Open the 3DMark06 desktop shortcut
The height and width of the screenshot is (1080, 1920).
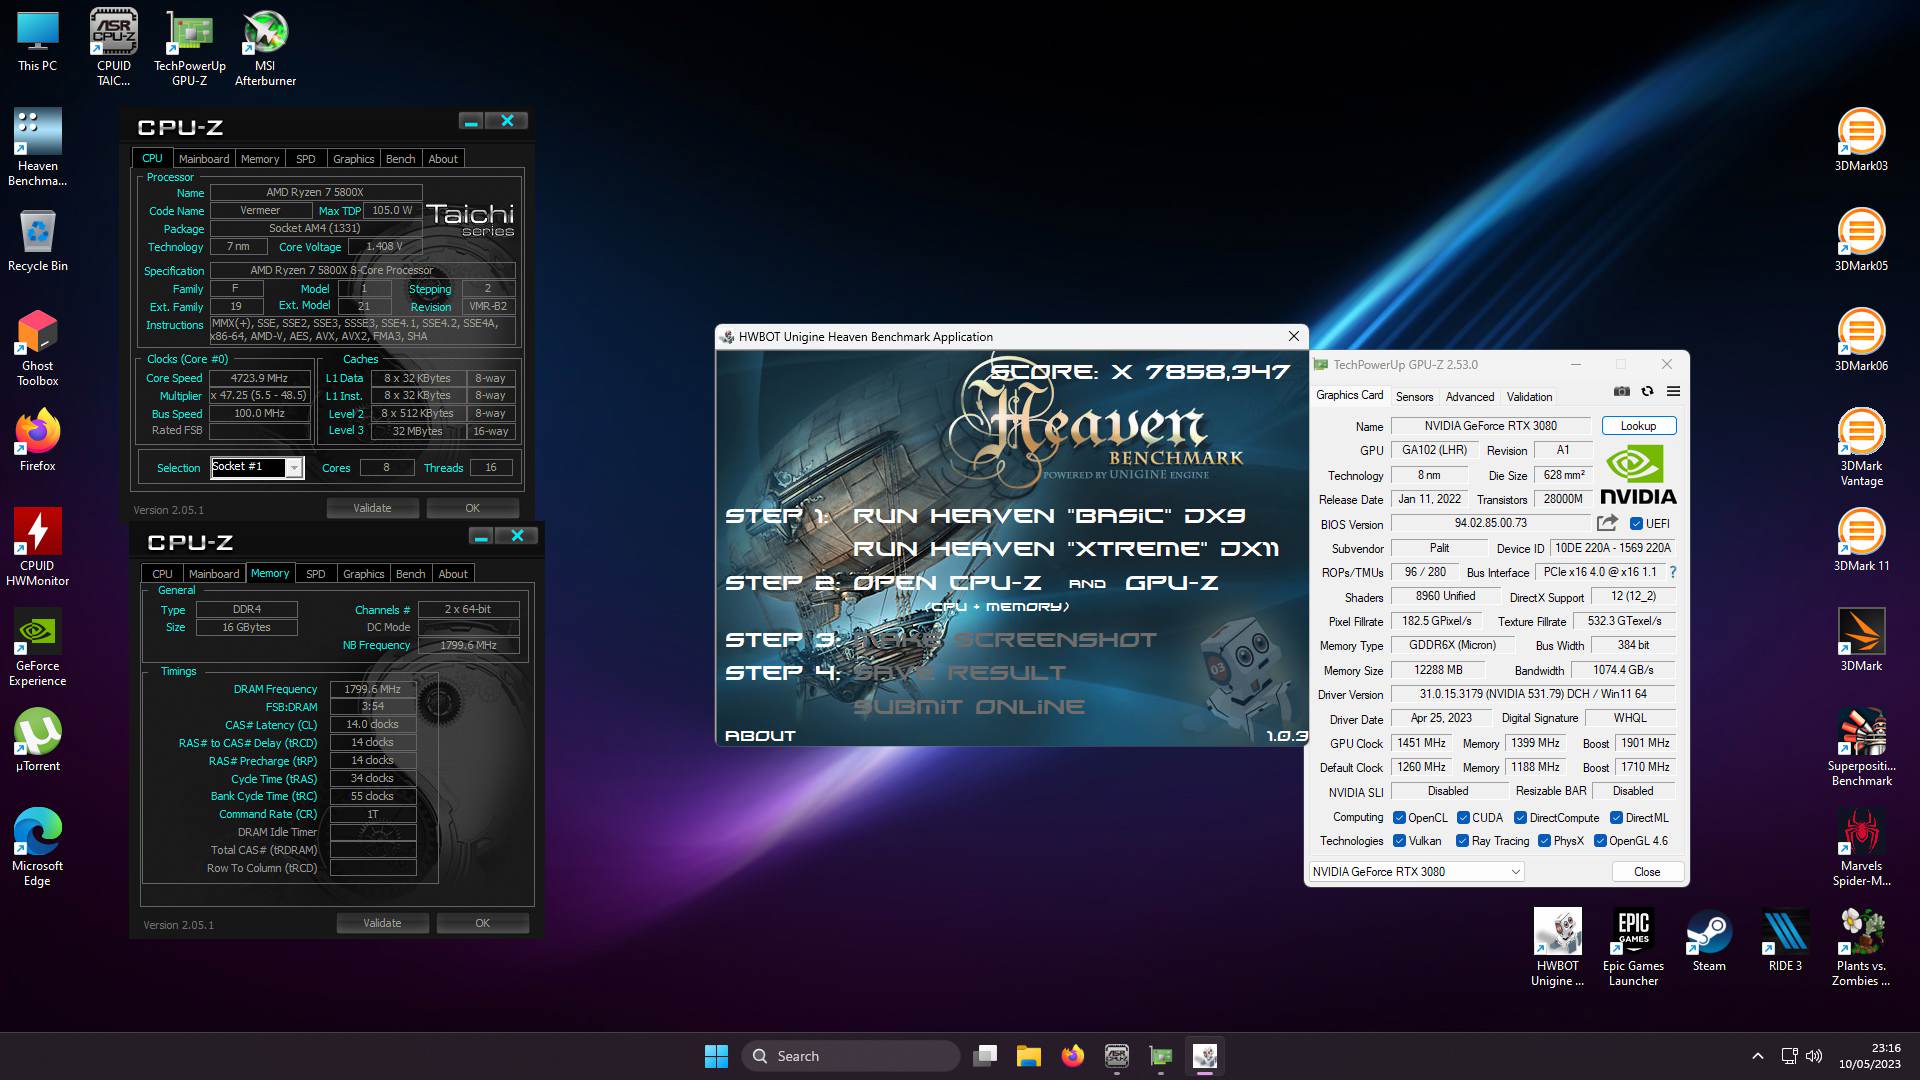pos(1861,340)
